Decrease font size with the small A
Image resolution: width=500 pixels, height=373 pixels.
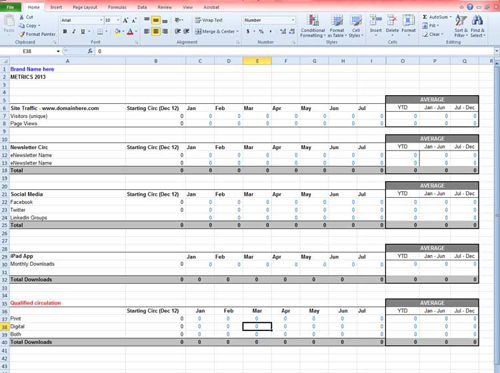coord(134,20)
